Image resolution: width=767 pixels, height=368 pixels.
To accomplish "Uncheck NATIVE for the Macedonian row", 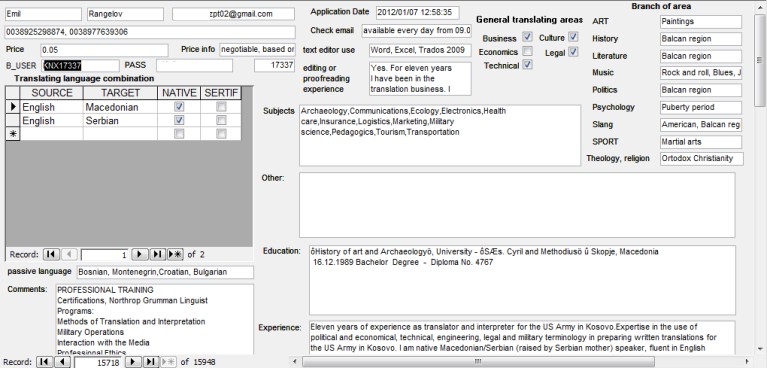I will pos(180,107).
